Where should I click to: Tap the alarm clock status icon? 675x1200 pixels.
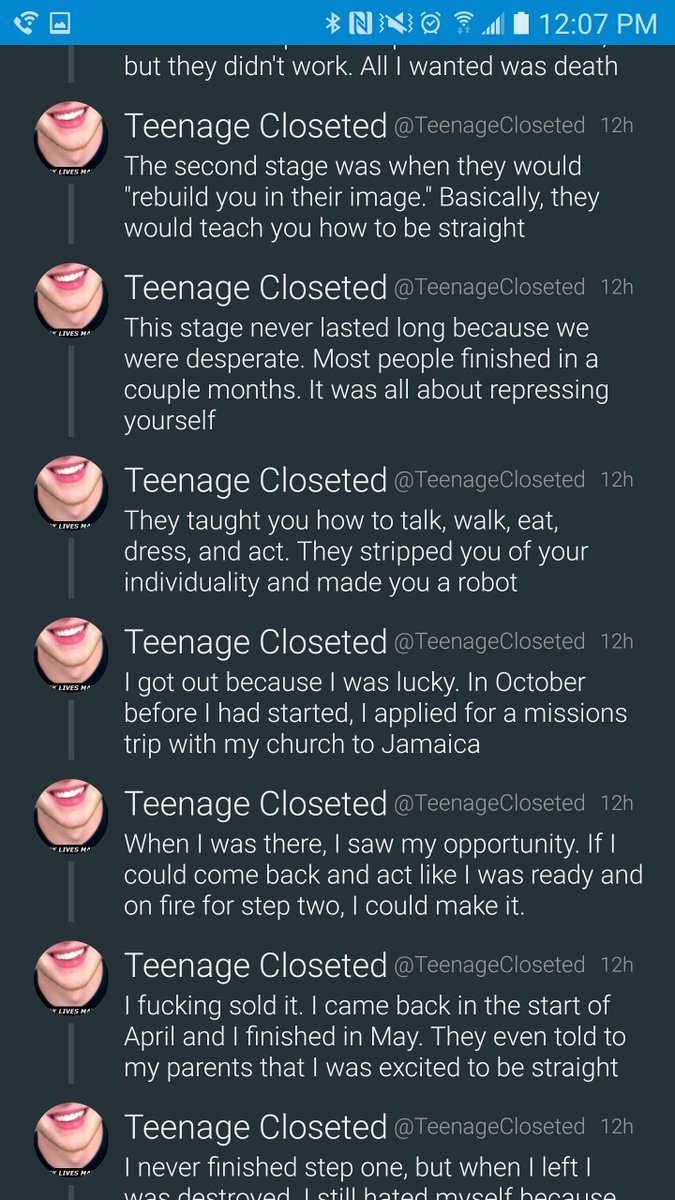tap(431, 22)
